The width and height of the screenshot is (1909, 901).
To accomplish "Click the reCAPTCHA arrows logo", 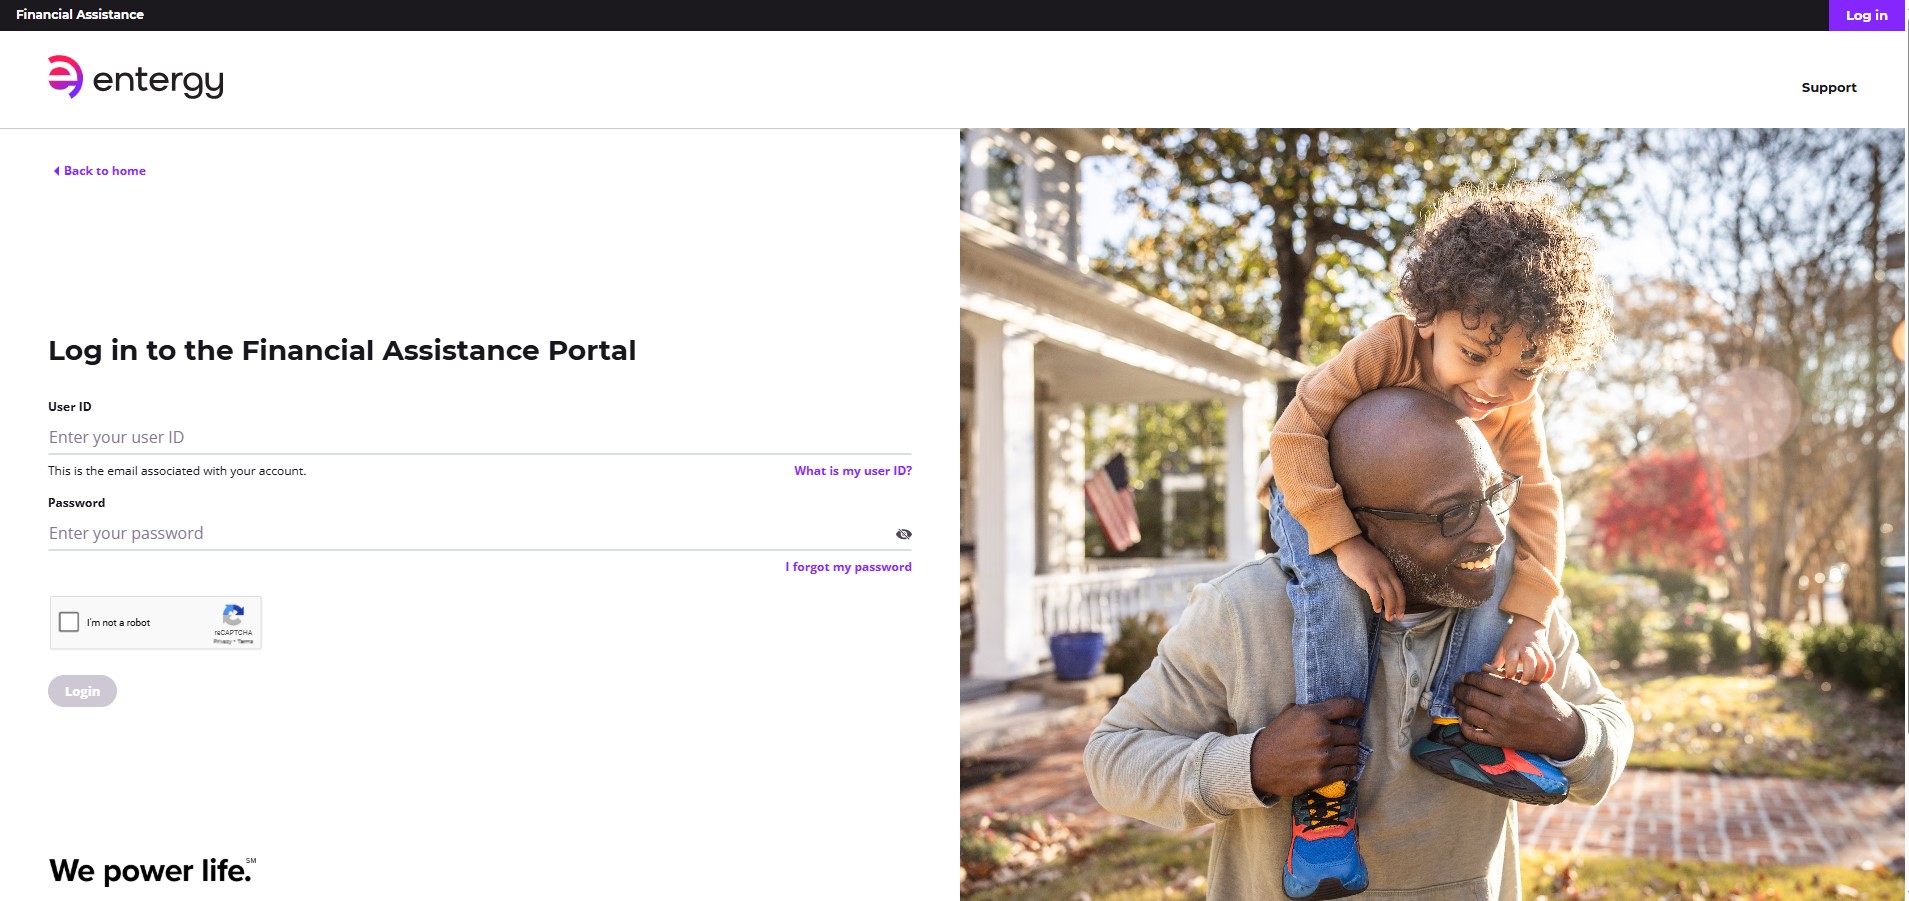I will (x=233, y=614).
